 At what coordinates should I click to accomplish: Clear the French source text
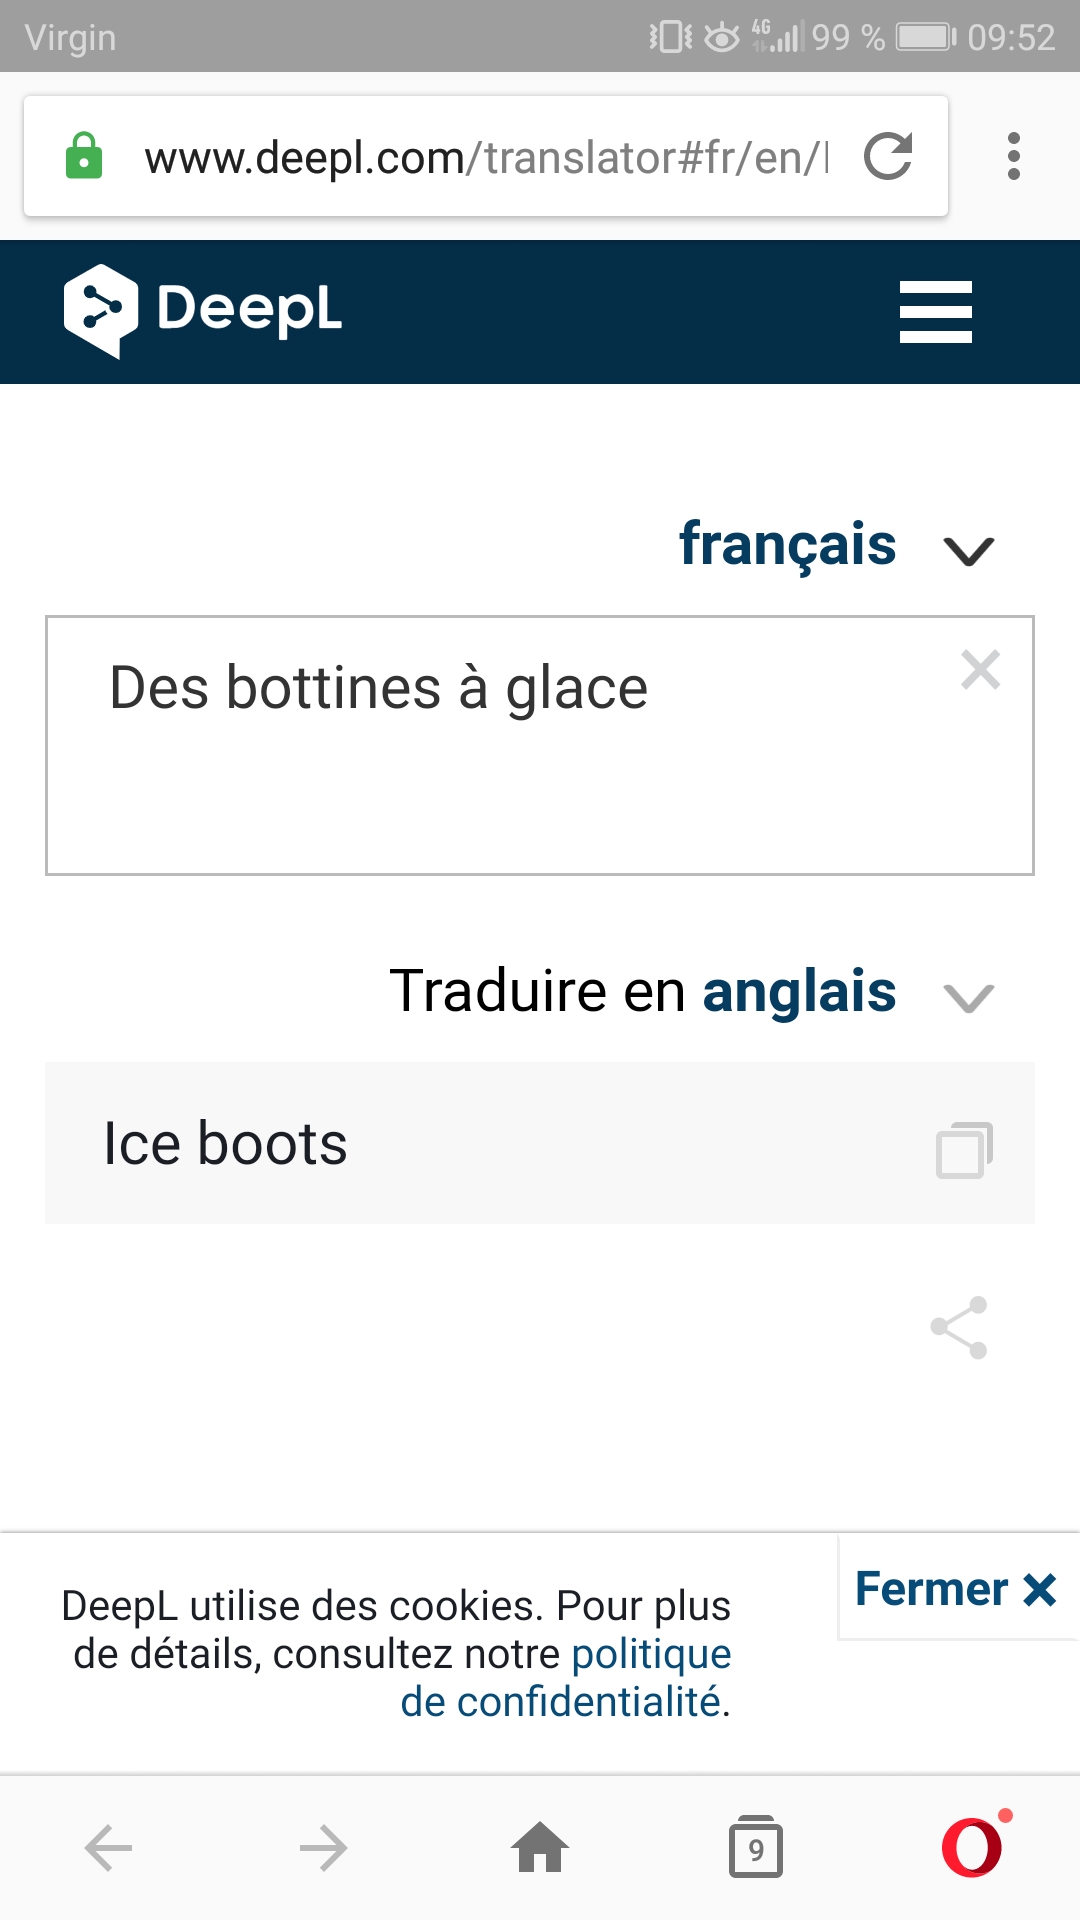coord(980,670)
